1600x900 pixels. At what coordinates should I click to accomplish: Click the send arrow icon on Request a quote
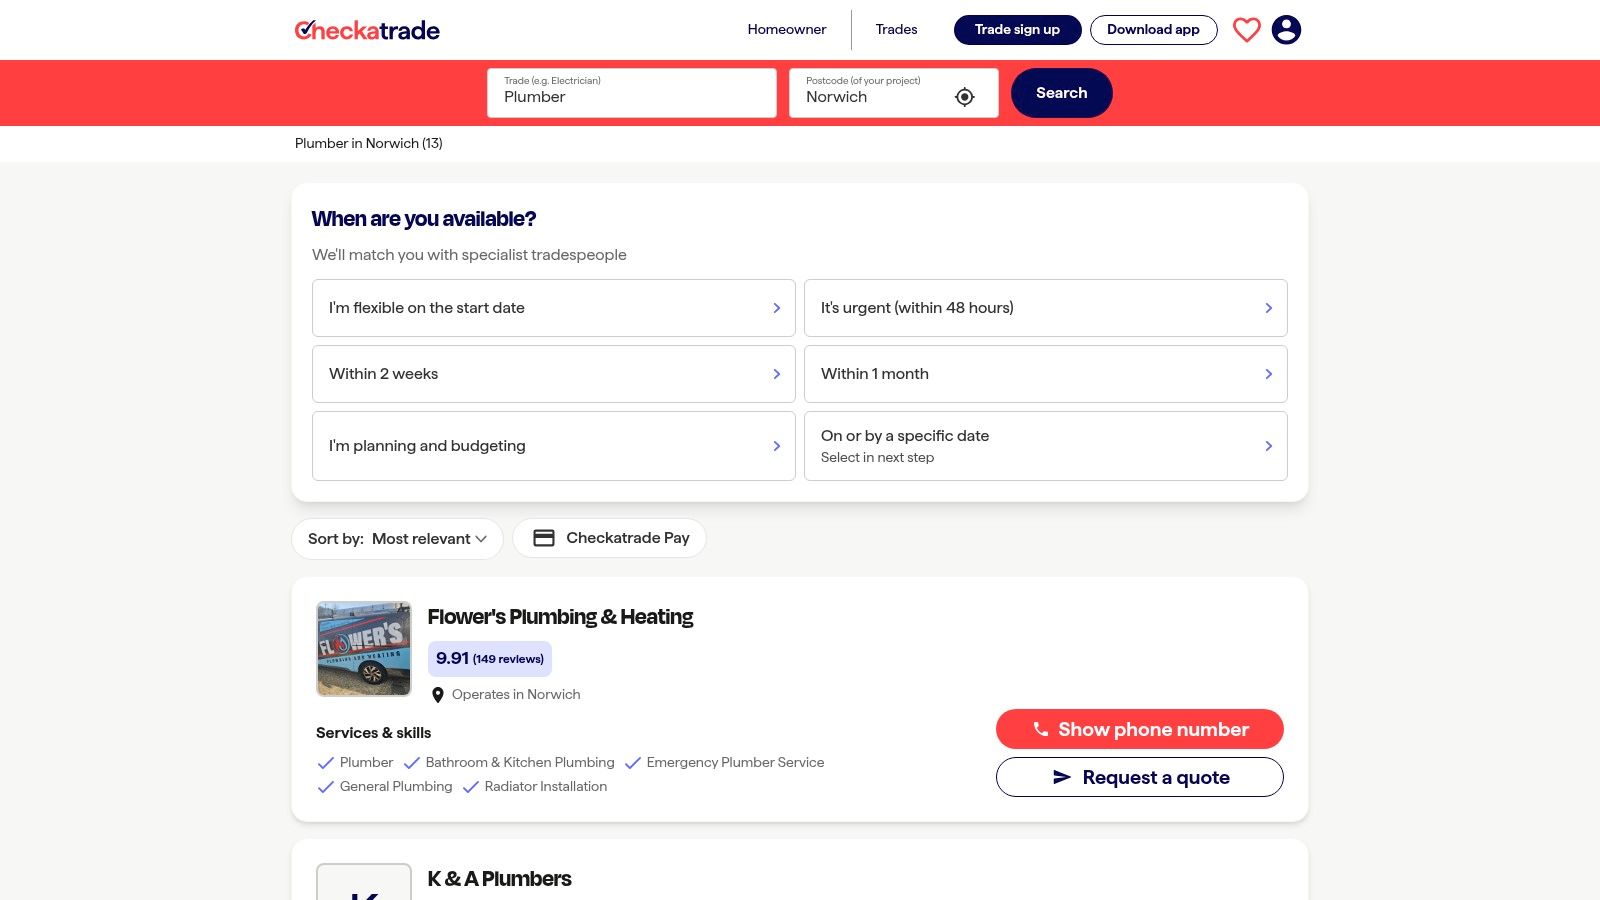click(1063, 777)
